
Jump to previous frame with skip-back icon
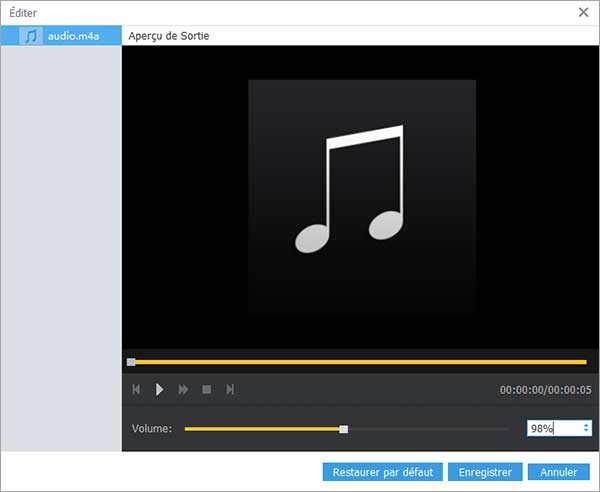(136, 389)
